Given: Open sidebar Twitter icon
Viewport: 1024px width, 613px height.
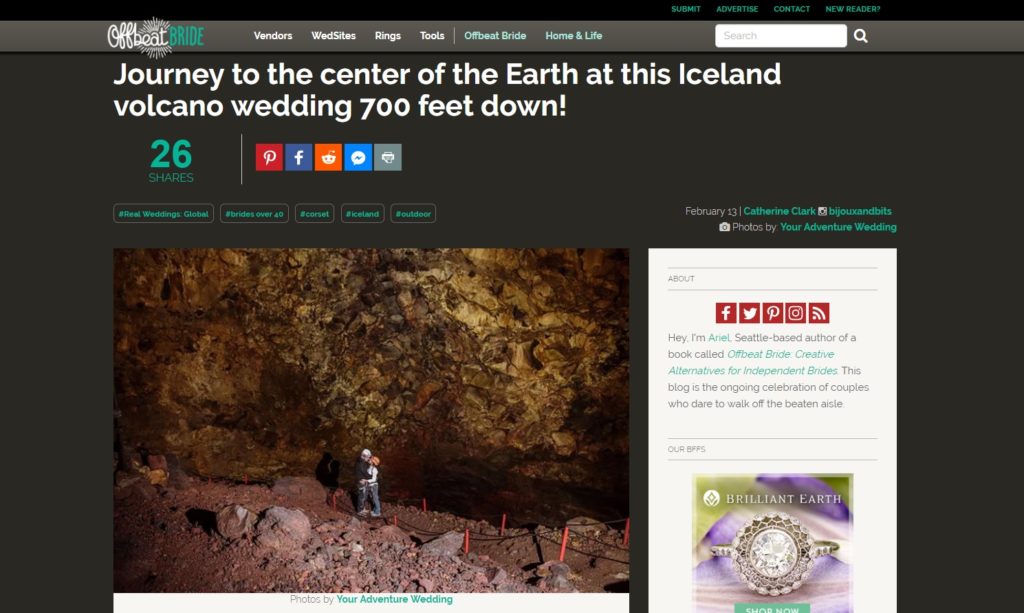Looking at the screenshot, I should [750, 313].
